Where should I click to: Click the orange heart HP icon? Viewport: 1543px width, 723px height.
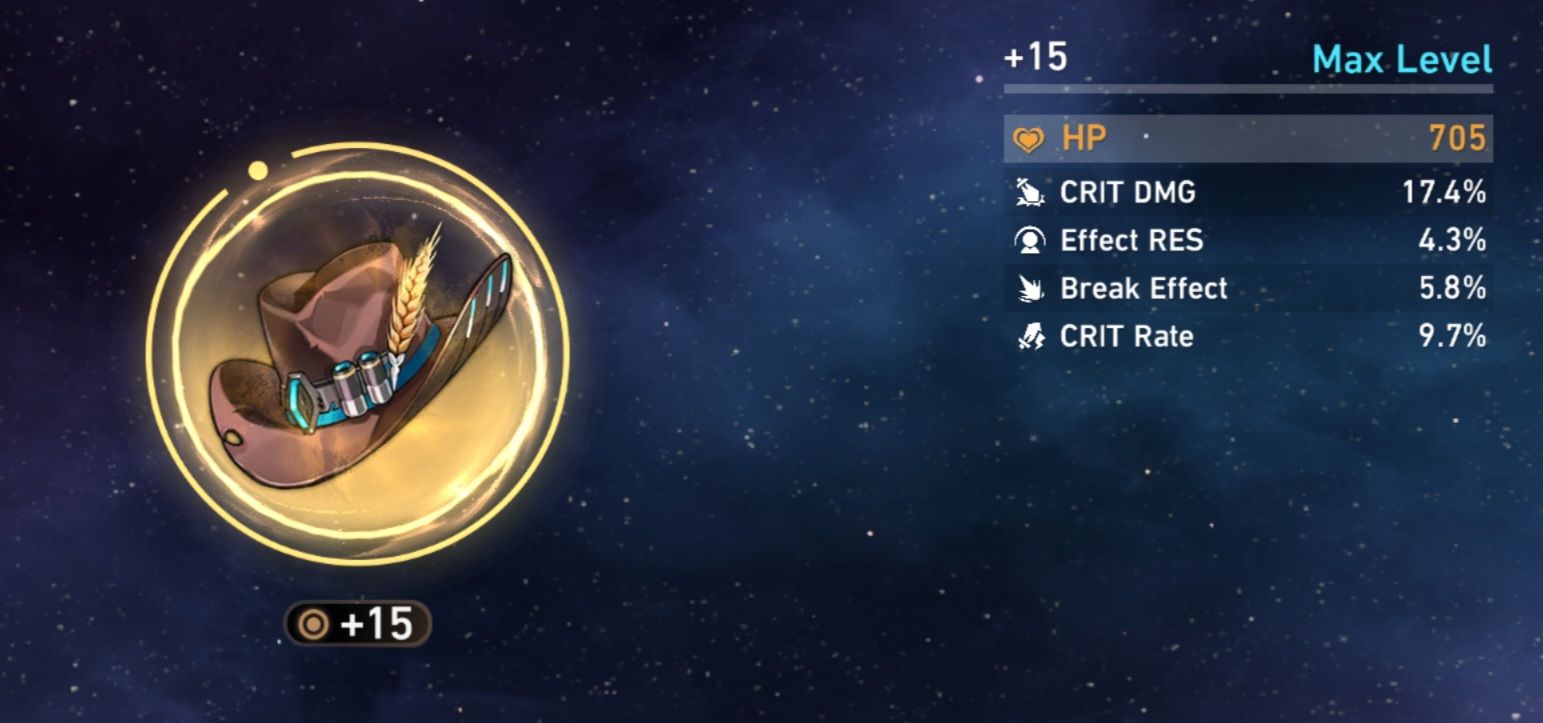click(1029, 139)
